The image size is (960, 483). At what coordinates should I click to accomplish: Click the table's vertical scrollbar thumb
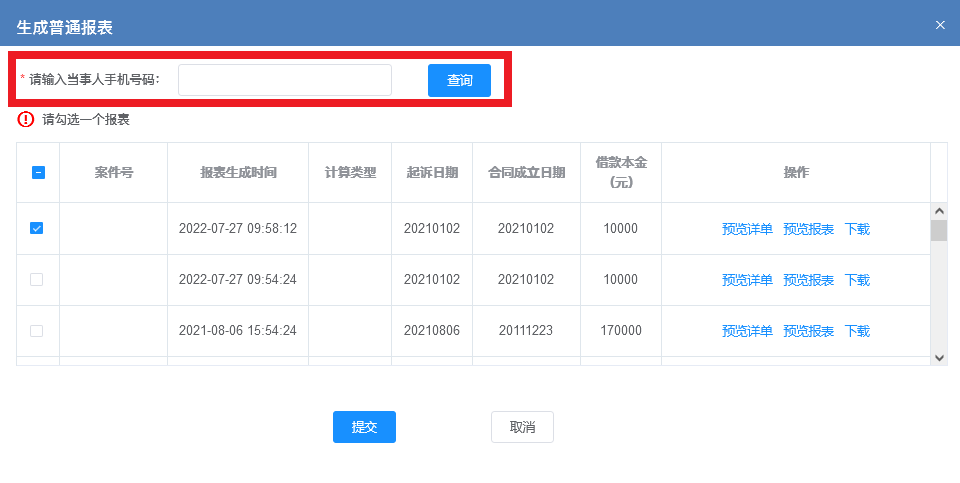[939, 231]
